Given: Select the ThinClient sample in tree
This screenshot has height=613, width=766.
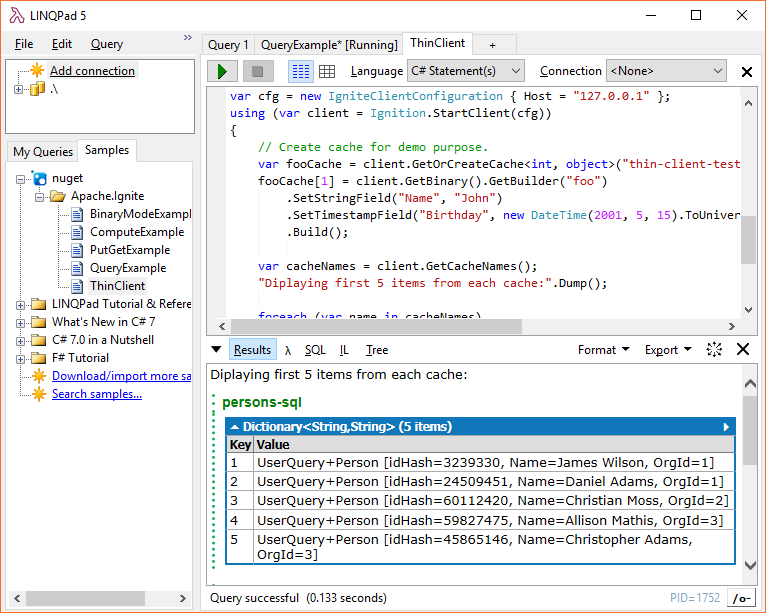Looking at the screenshot, I should pyautogui.click(x=117, y=286).
